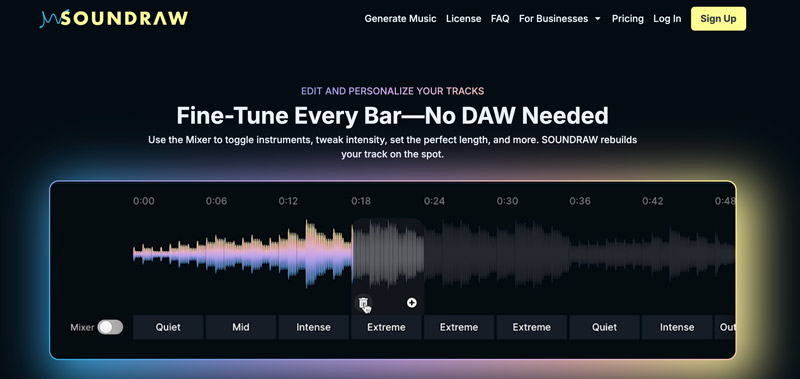Click the Edit and Personalize Your Tracks text
Image resolution: width=800 pixels, height=379 pixels.
tap(392, 91)
